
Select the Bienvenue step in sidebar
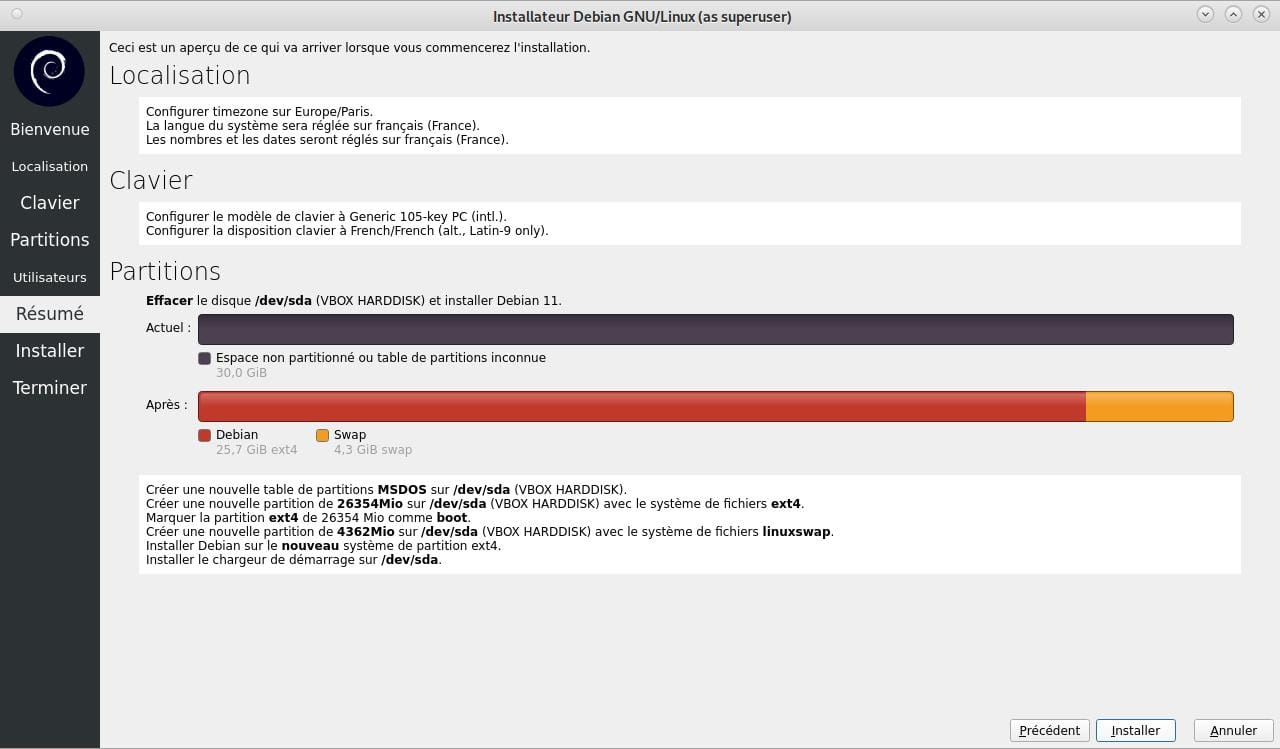coord(50,129)
